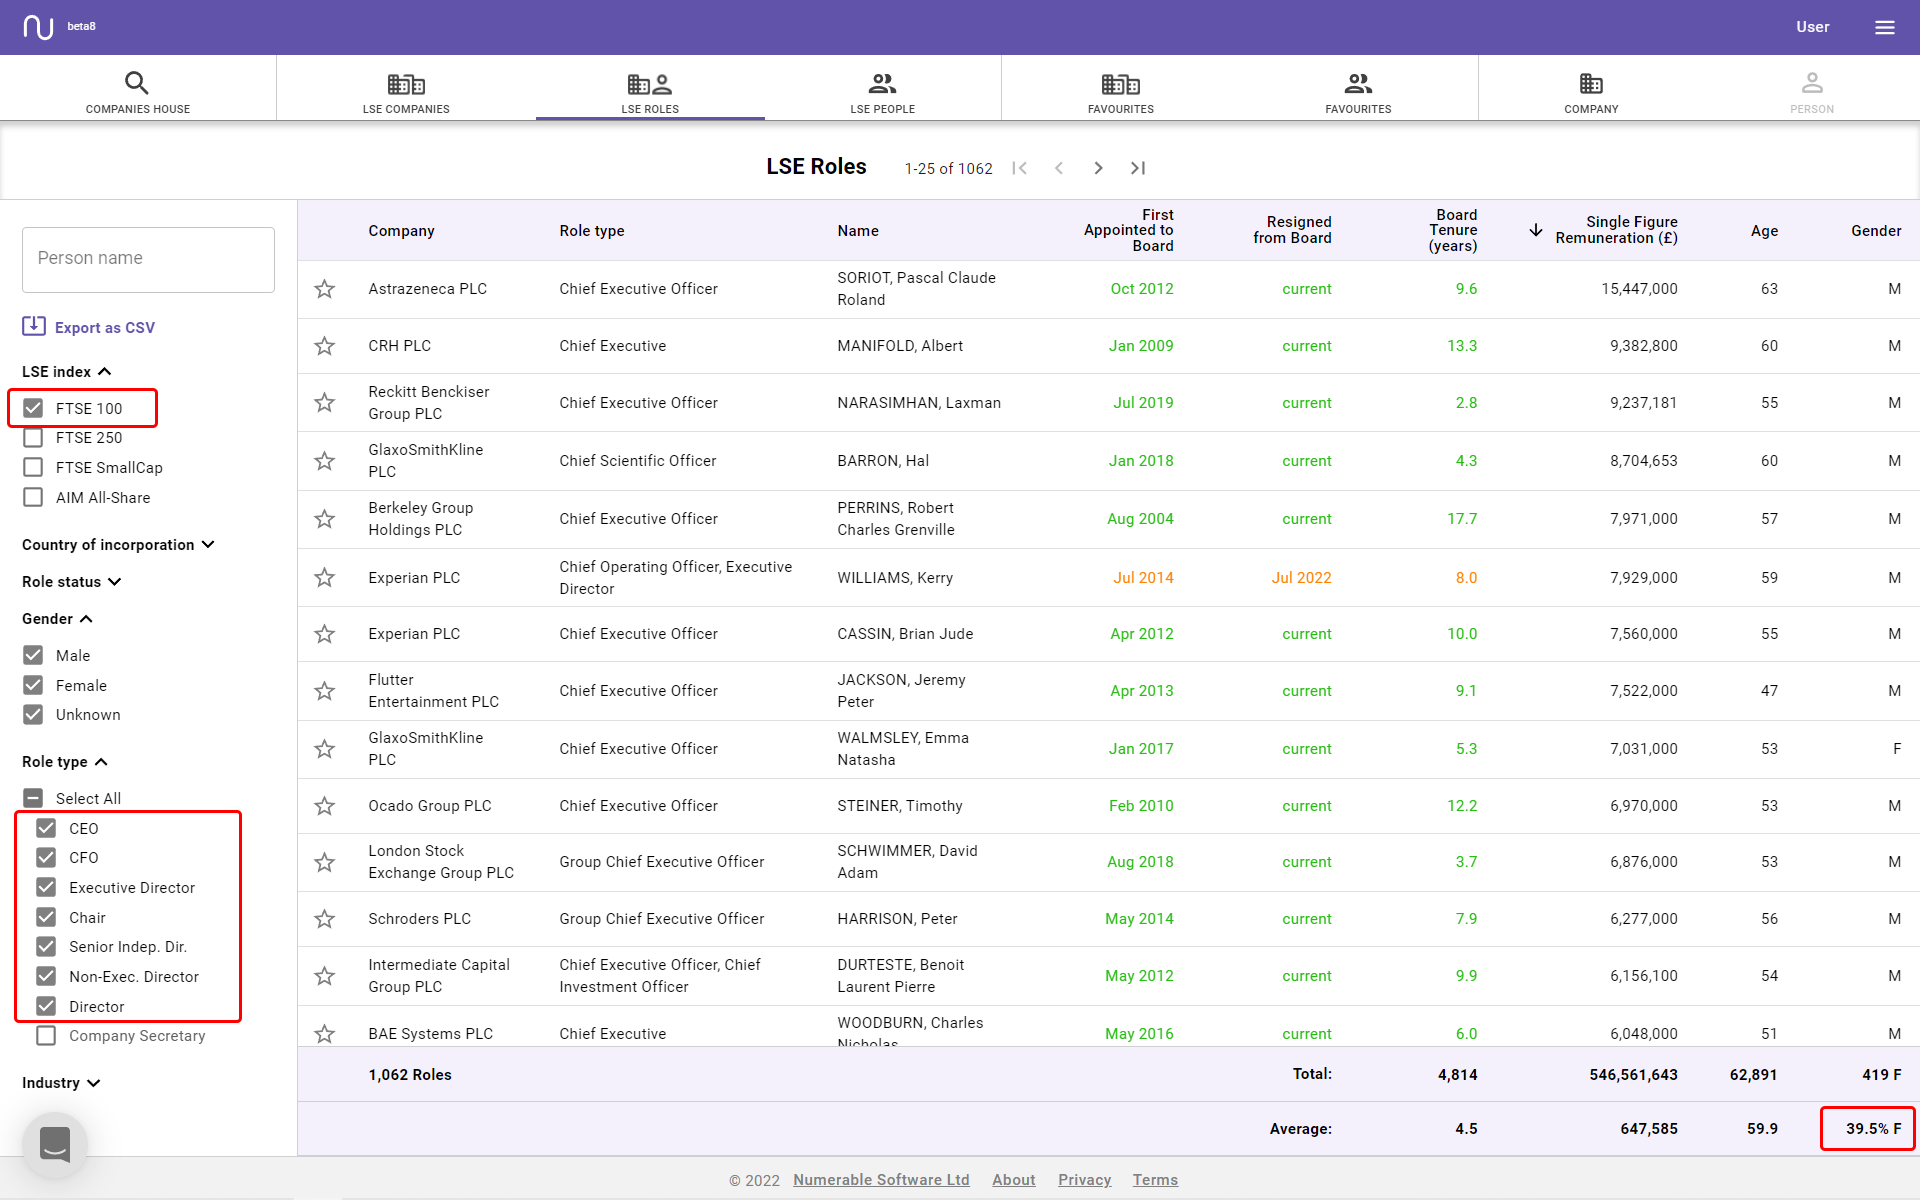
Task: Click the Jul 2022 resigned date
Action: 1301,578
